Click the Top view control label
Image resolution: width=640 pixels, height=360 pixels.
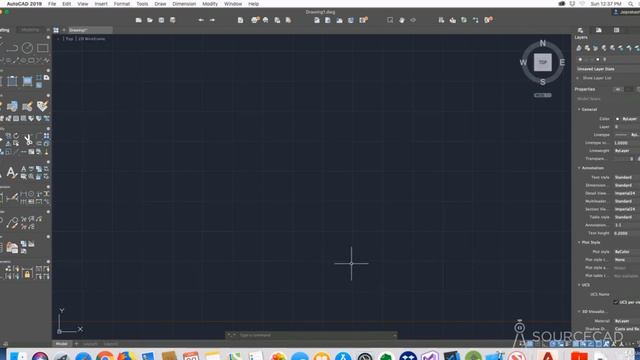(69, 39)
